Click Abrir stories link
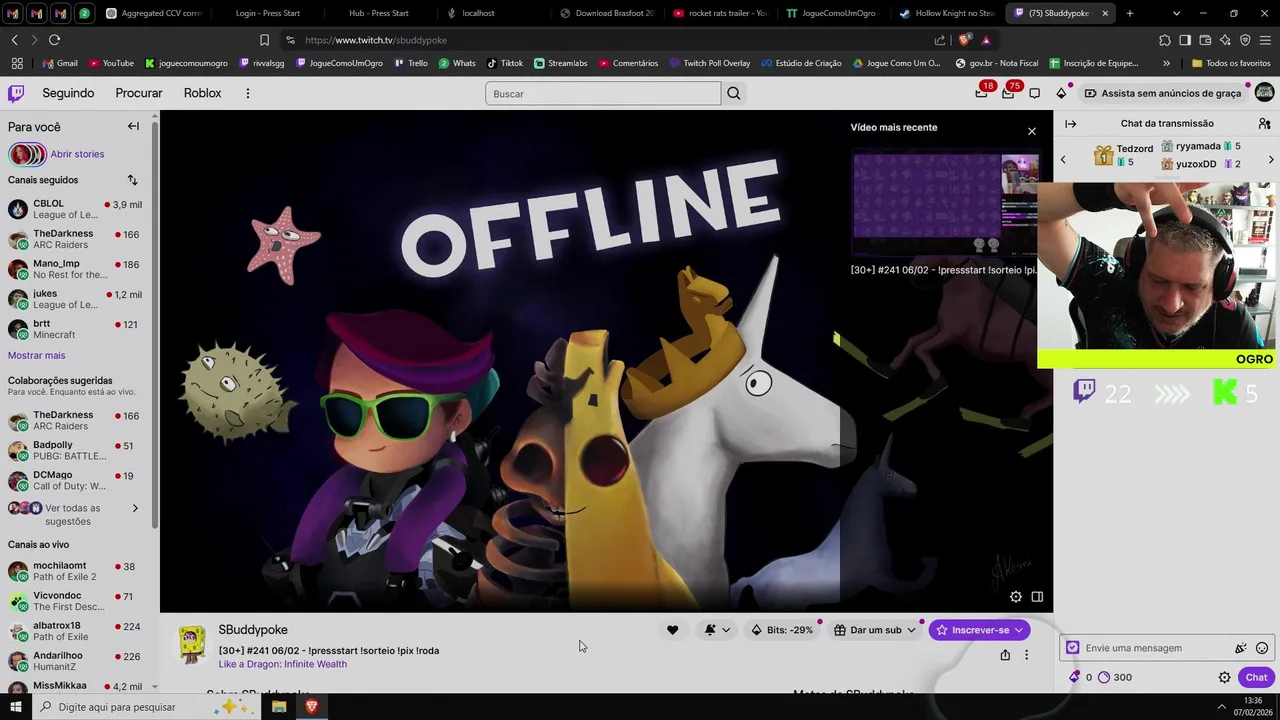 [x=77, y=154]
